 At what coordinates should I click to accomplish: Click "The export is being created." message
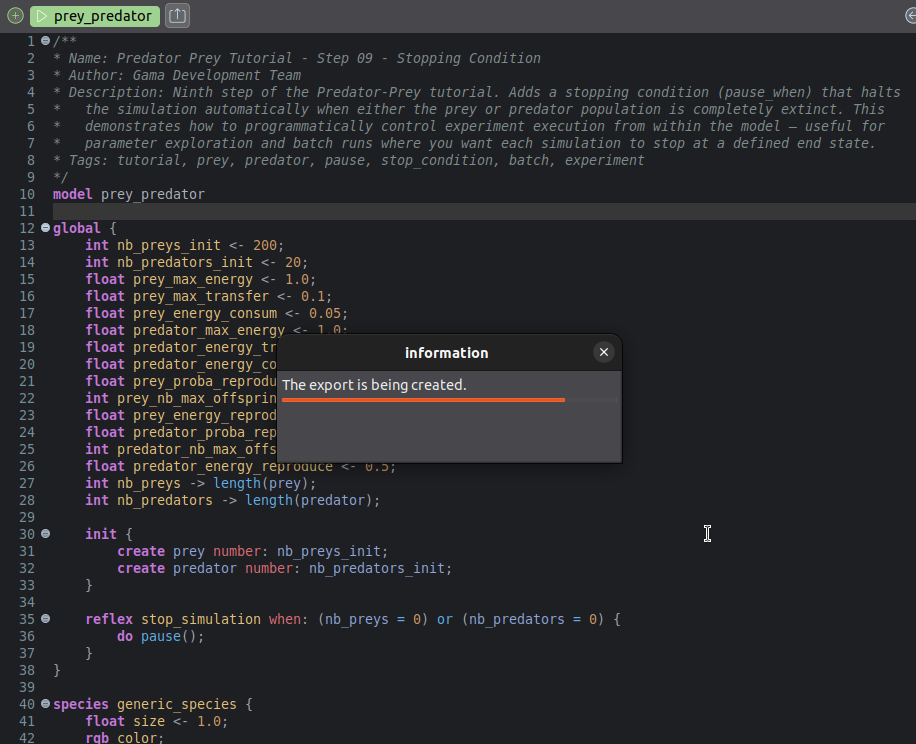(x=374, y=385)
